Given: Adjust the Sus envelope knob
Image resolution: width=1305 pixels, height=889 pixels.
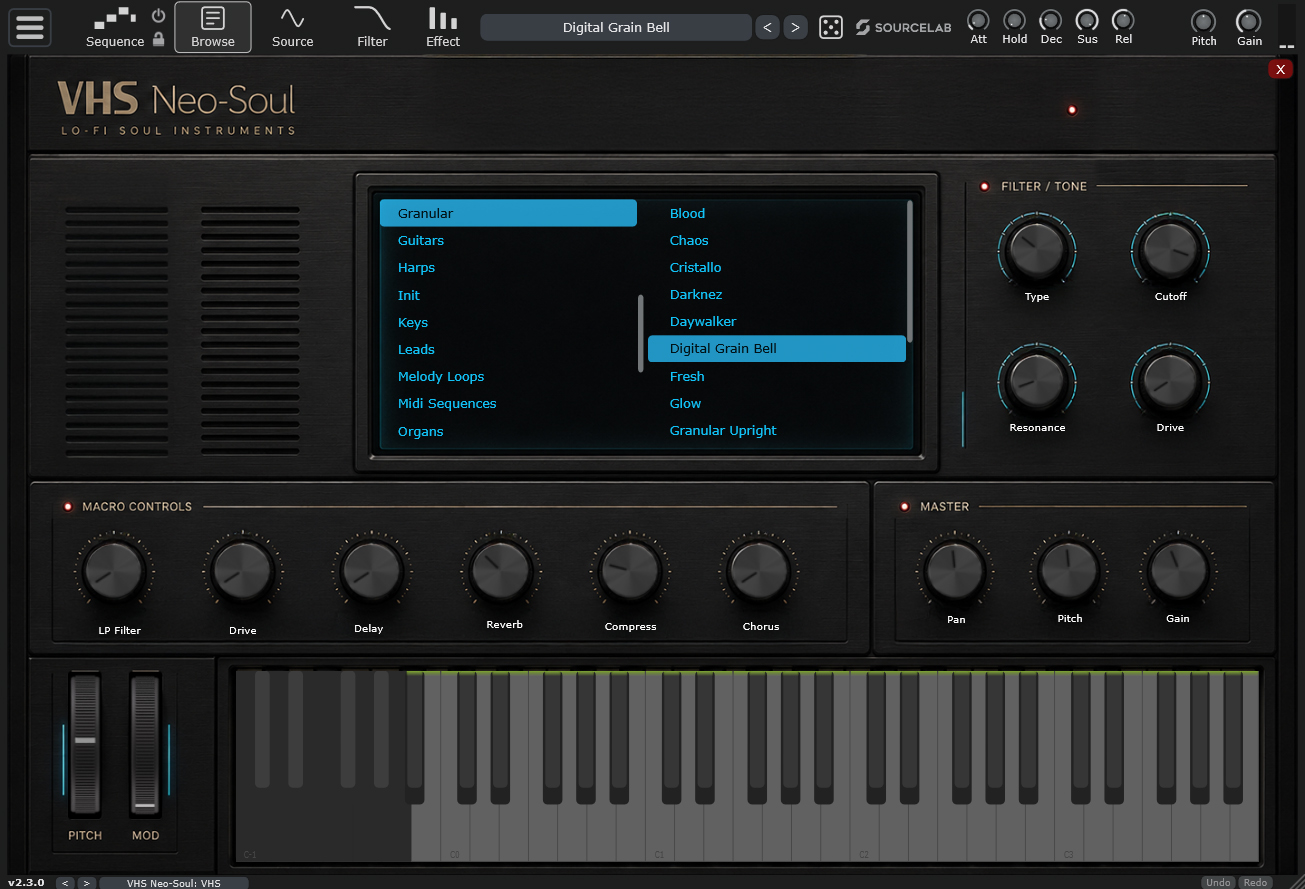Looking at the screenshot, I should coord(1087,20).
